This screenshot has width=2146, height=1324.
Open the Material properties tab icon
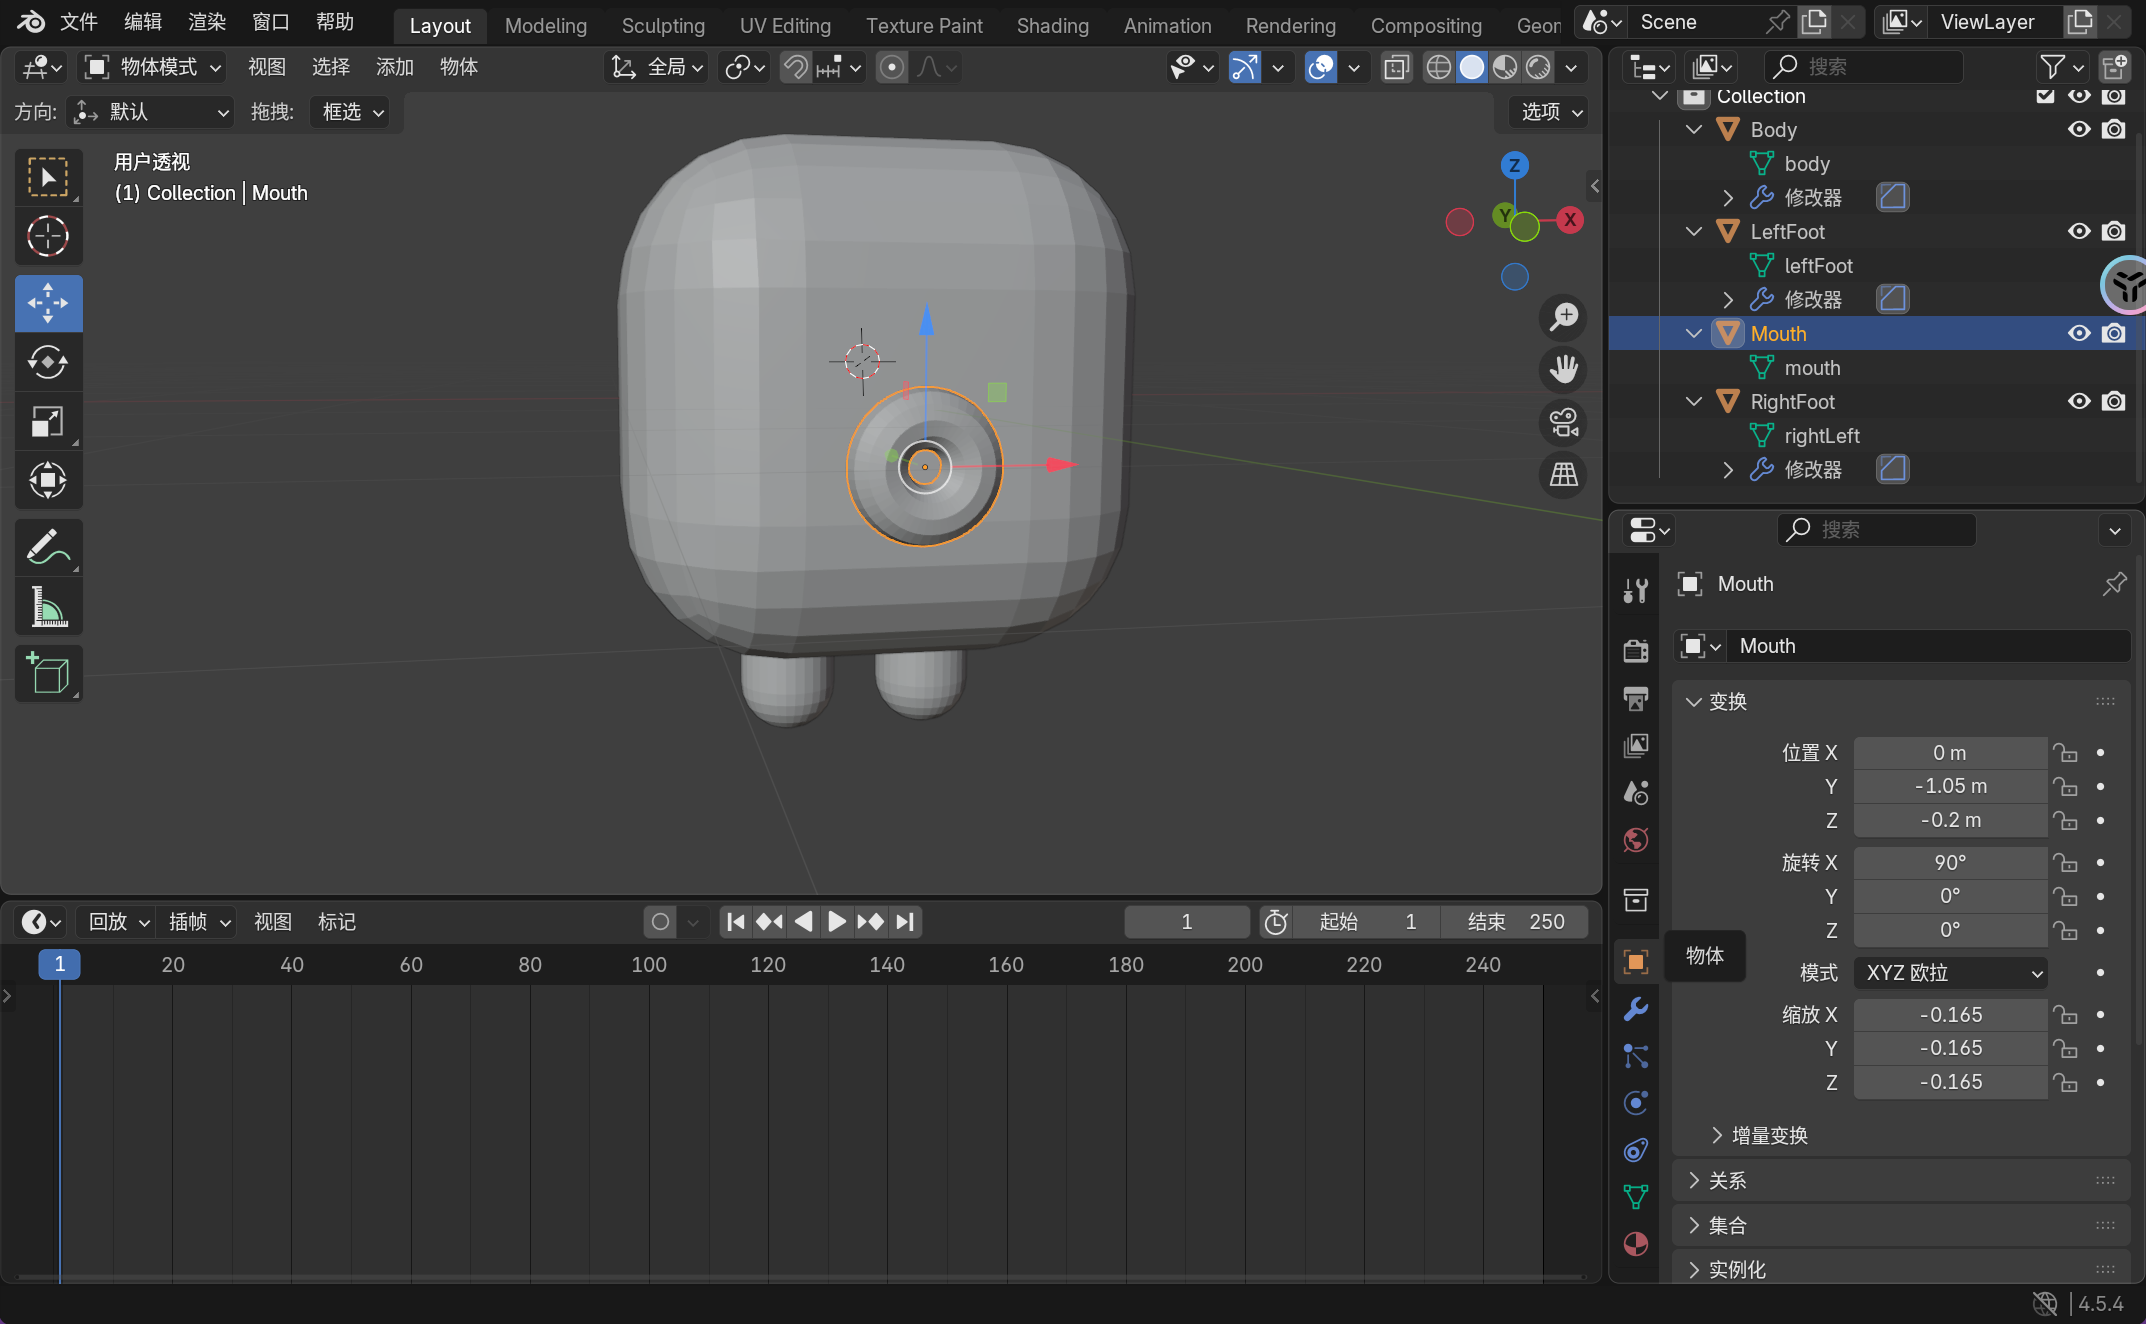click(1636, 1244)
